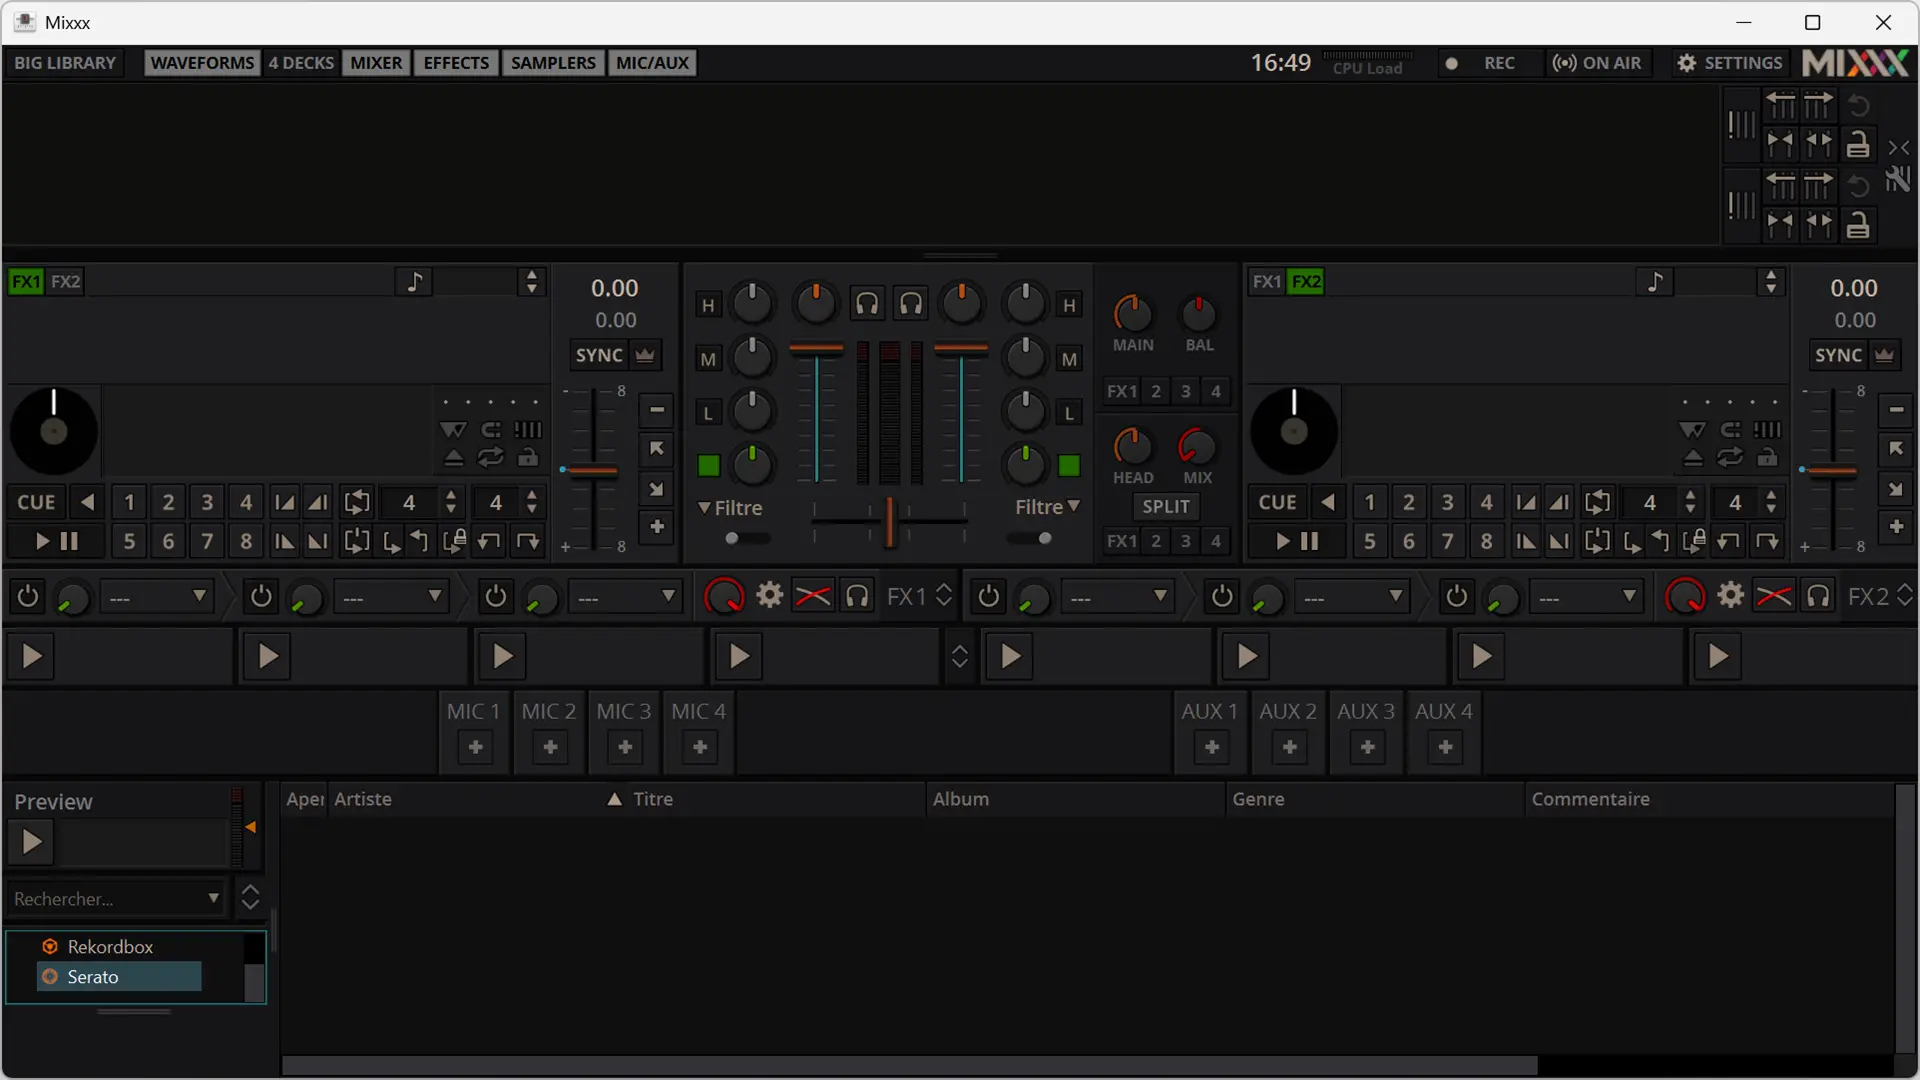The image size is (1920, 1080).
Task: Open FX2 effect unit settings gear
Action: coord(1731,597)
